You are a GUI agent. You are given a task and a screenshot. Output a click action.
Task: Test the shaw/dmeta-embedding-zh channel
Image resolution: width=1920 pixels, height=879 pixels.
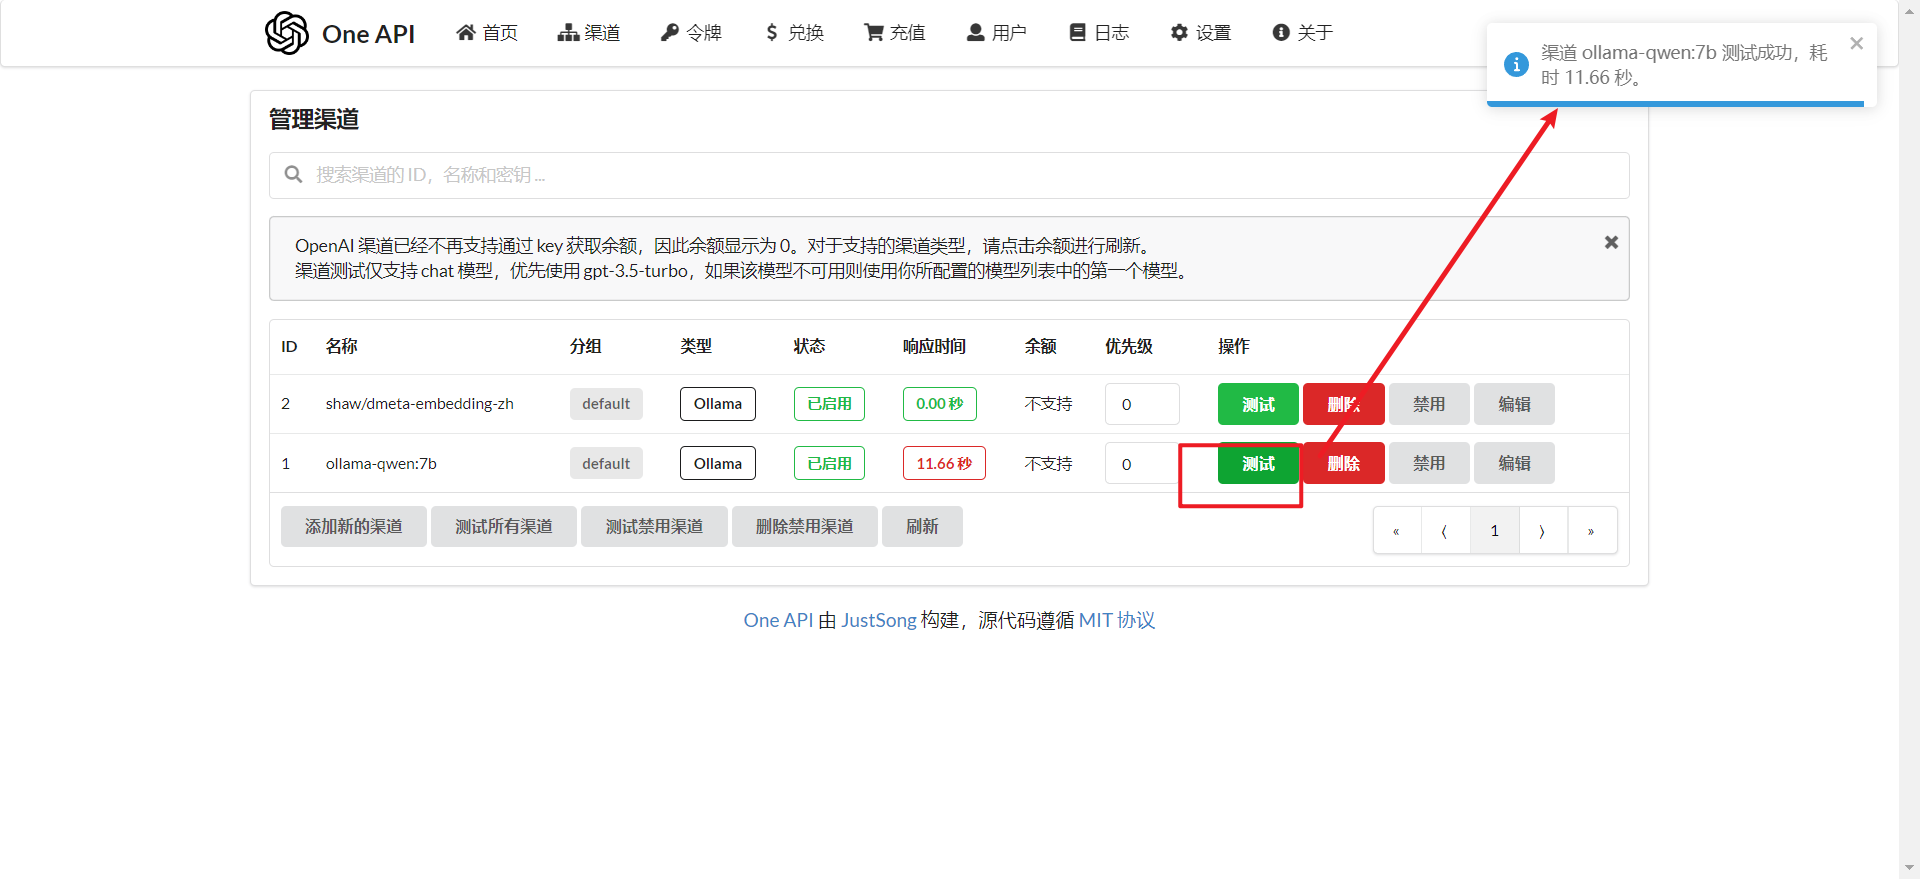pos(1257,404)
